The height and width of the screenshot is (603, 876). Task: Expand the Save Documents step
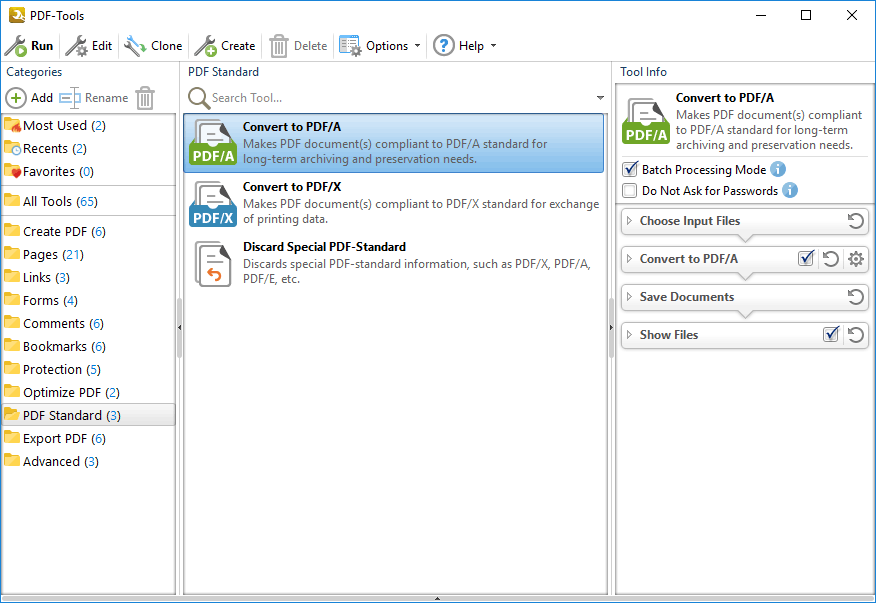(x=630, y=297)
